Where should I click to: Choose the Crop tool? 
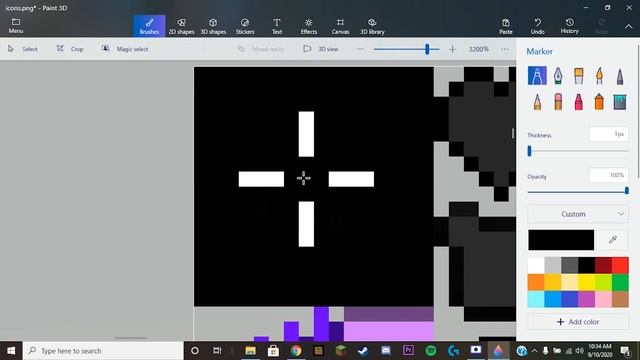[70, 49]
